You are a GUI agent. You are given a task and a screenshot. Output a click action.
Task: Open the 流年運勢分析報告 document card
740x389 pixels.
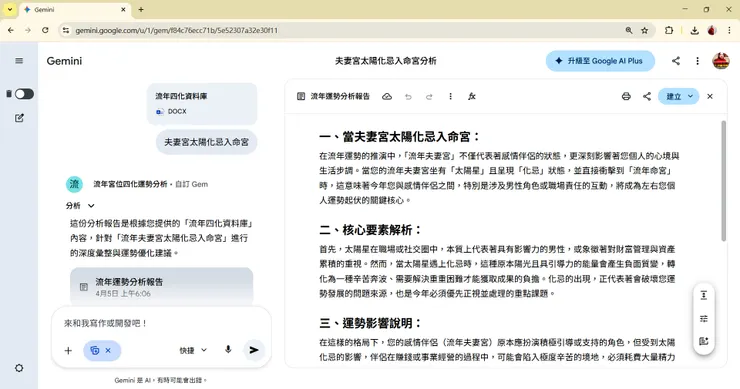(161, 287)
